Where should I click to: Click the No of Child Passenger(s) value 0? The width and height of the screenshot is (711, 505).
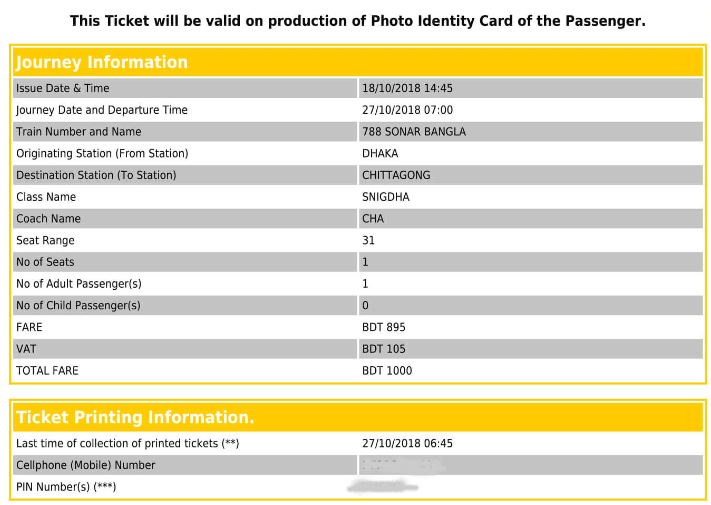365,306
